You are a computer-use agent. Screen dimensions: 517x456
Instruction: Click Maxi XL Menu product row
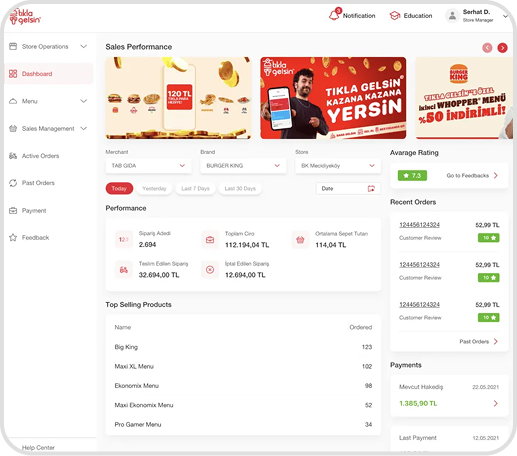(x=243, y=366)
